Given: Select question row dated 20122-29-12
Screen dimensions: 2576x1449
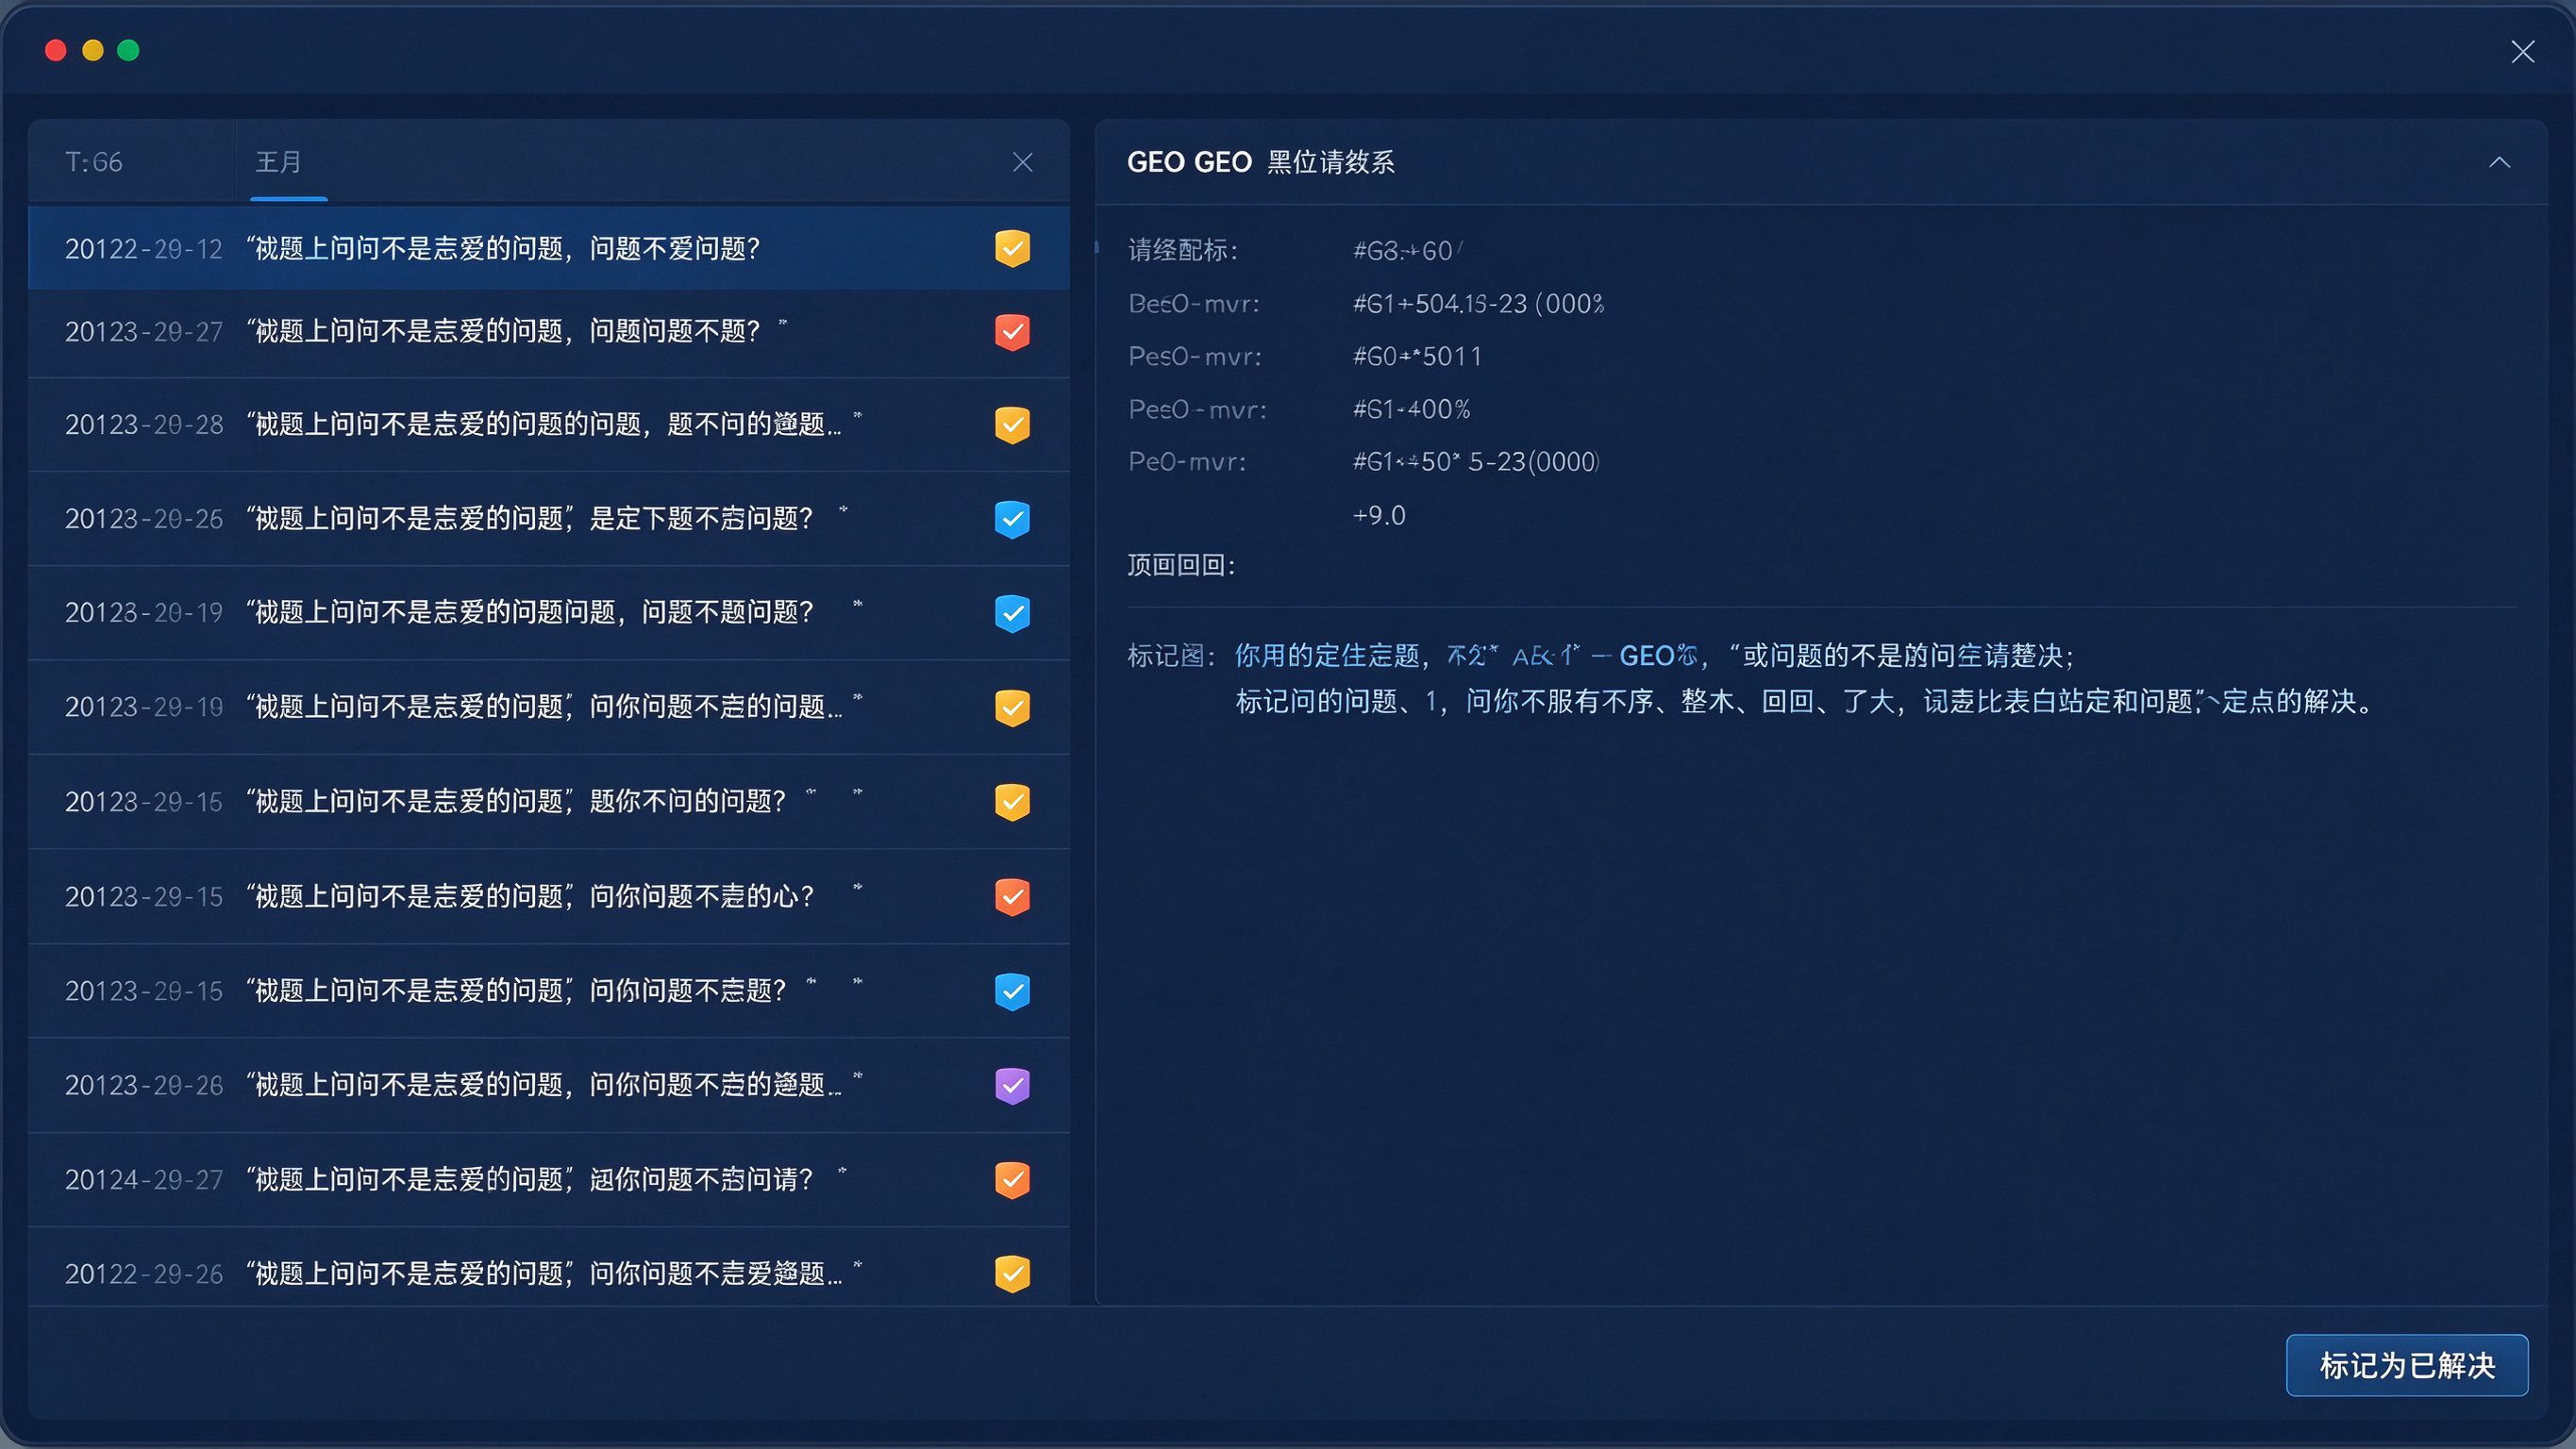Looking at the screenshot, I should coord(549,248).
